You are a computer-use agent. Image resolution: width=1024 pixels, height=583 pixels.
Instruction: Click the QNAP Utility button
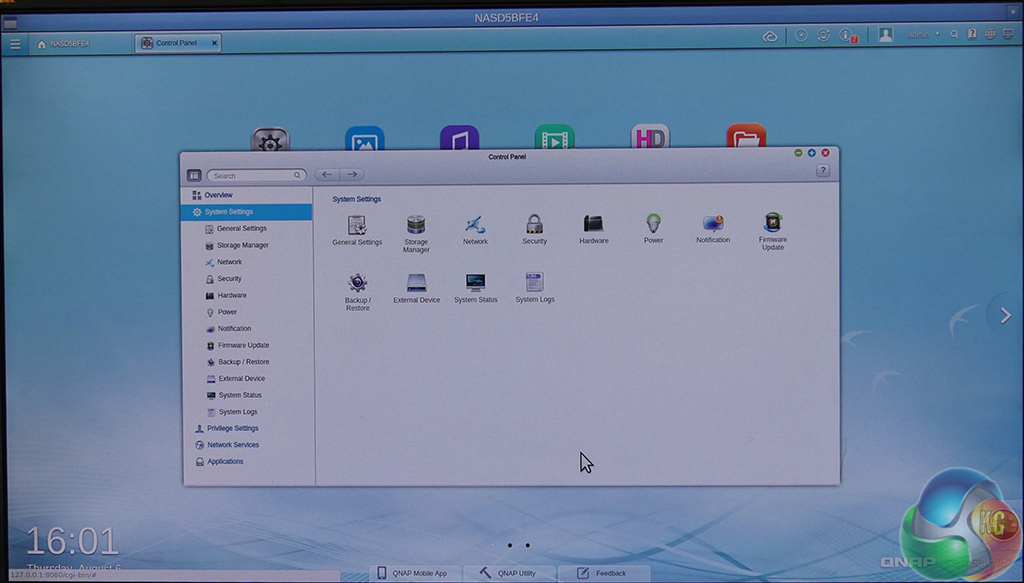tap(508, 573)
